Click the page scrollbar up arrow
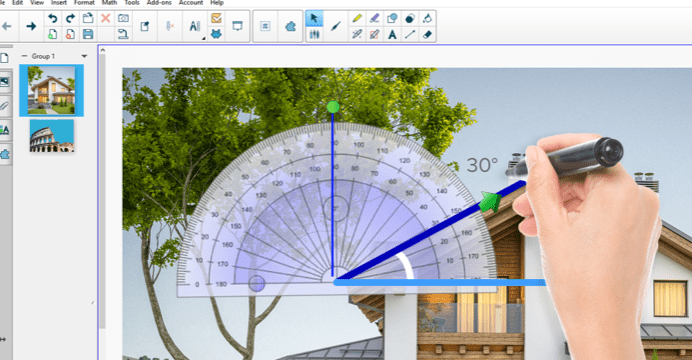 tap(103, 51)
